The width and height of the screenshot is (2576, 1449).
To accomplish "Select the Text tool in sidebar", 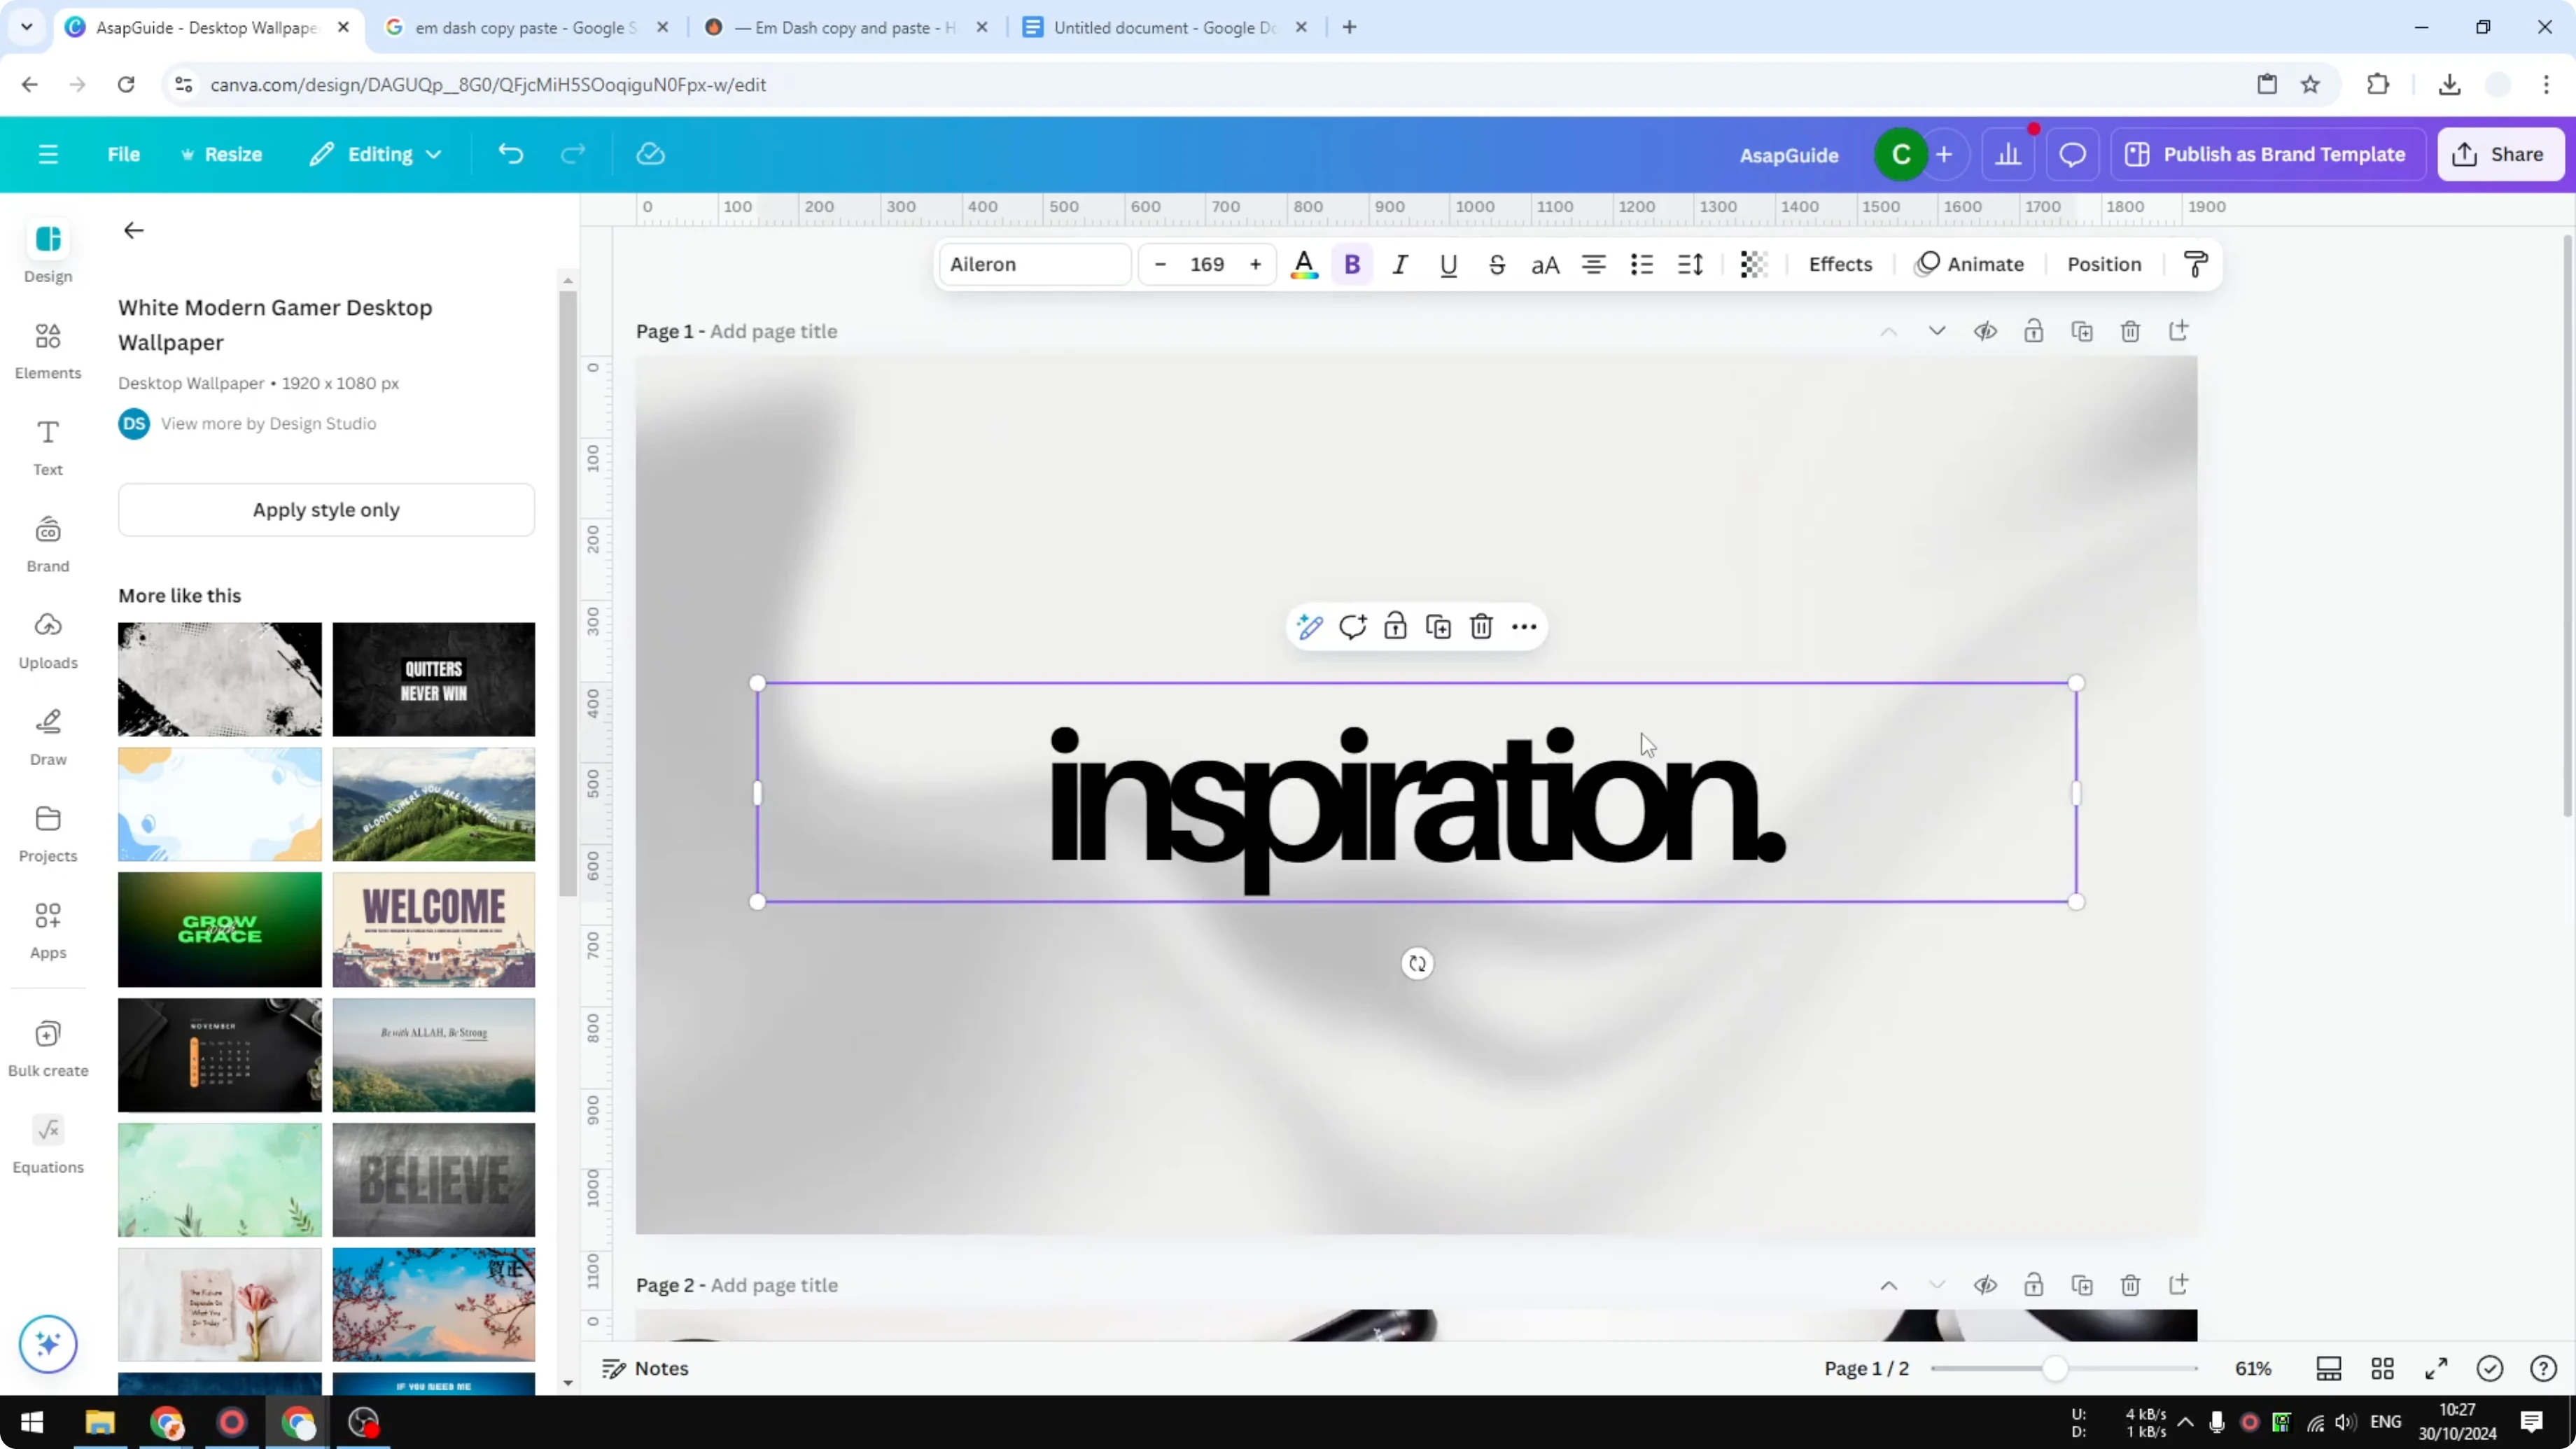I will pyautogui.click(x=47, y=447).
